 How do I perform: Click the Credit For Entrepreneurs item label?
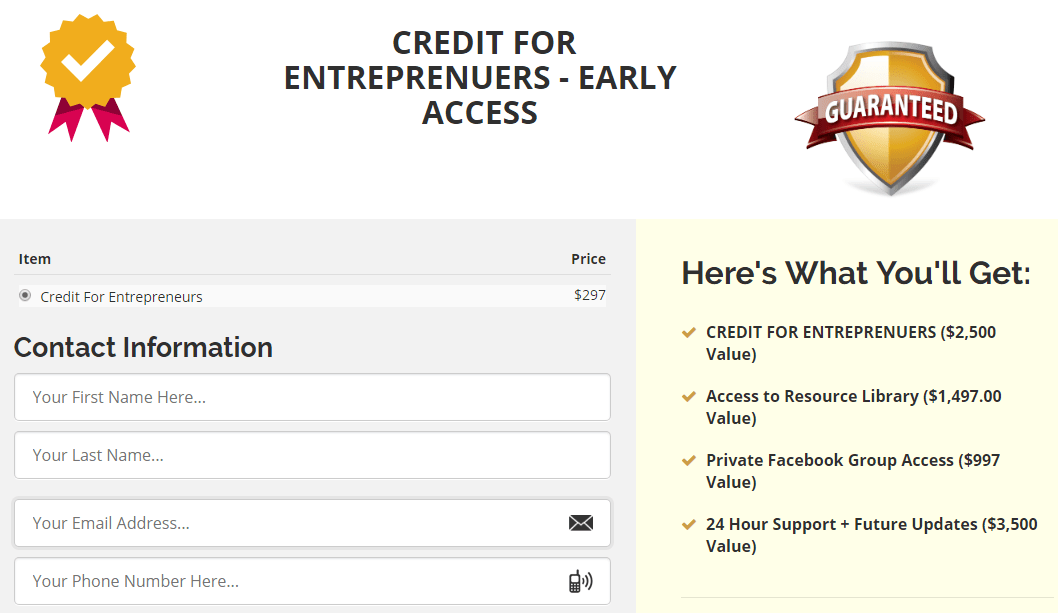coord(121,297)
